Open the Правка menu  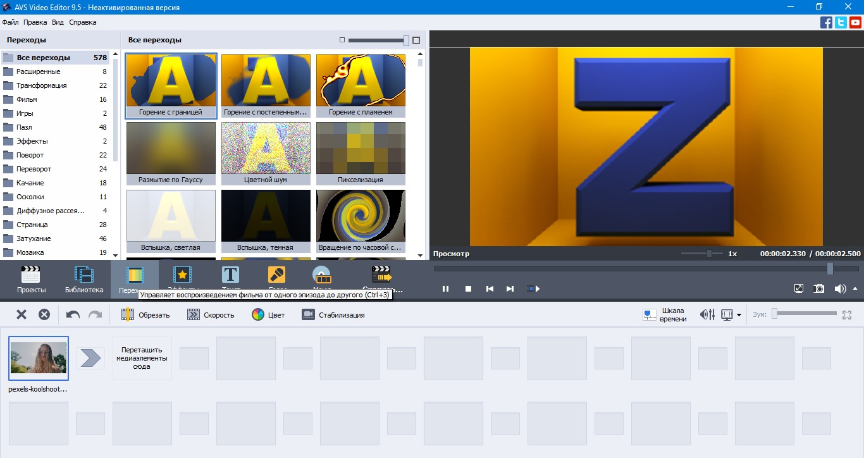(35, 23)
